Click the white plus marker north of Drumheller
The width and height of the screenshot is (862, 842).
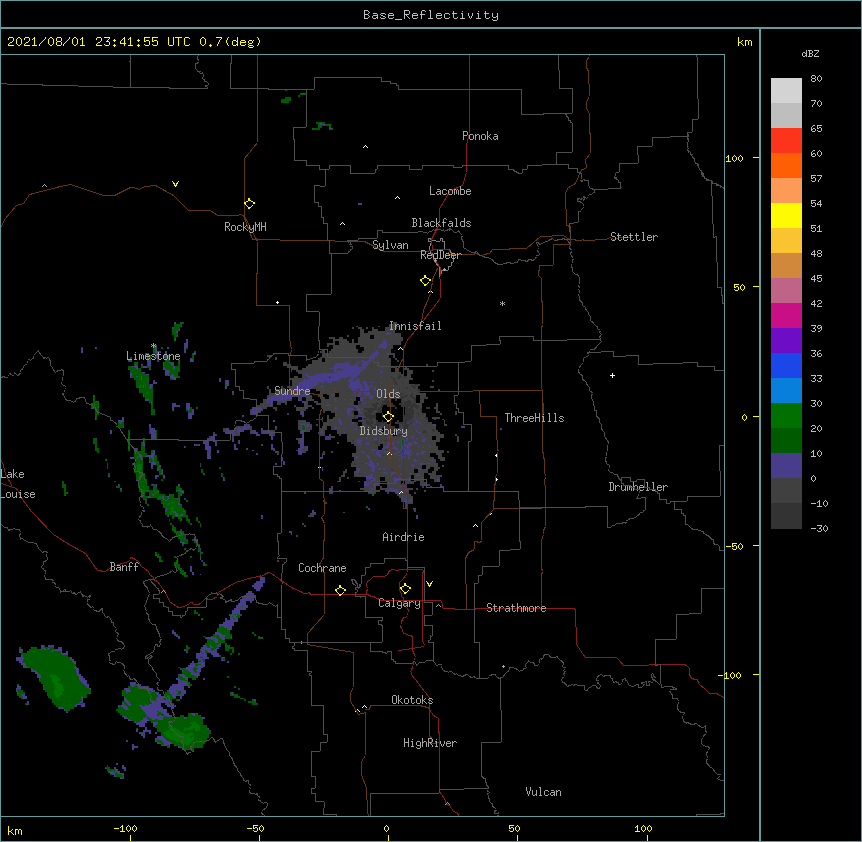click(x=612, y=375)
